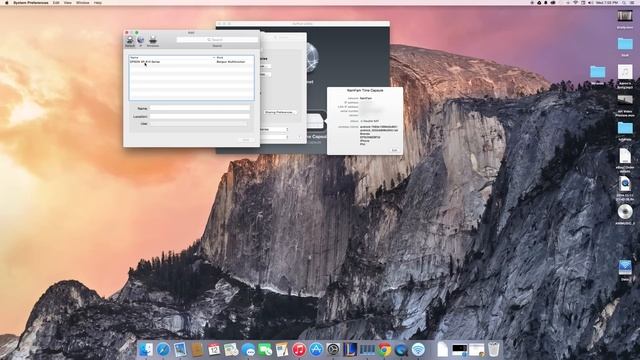Open the Trash in the Dock
This screenshot has height=360, width=640.
point(493,350)
